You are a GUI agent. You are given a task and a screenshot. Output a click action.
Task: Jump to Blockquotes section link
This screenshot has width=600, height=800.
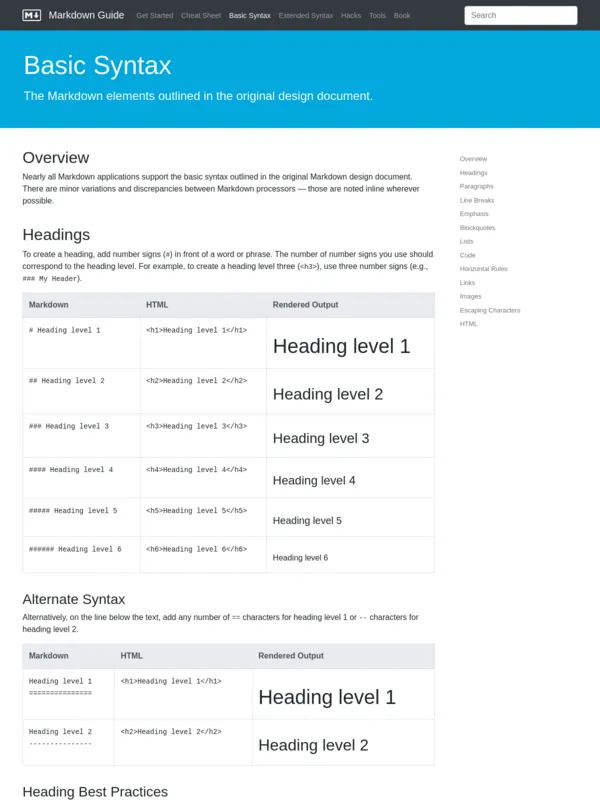[477, 228]
